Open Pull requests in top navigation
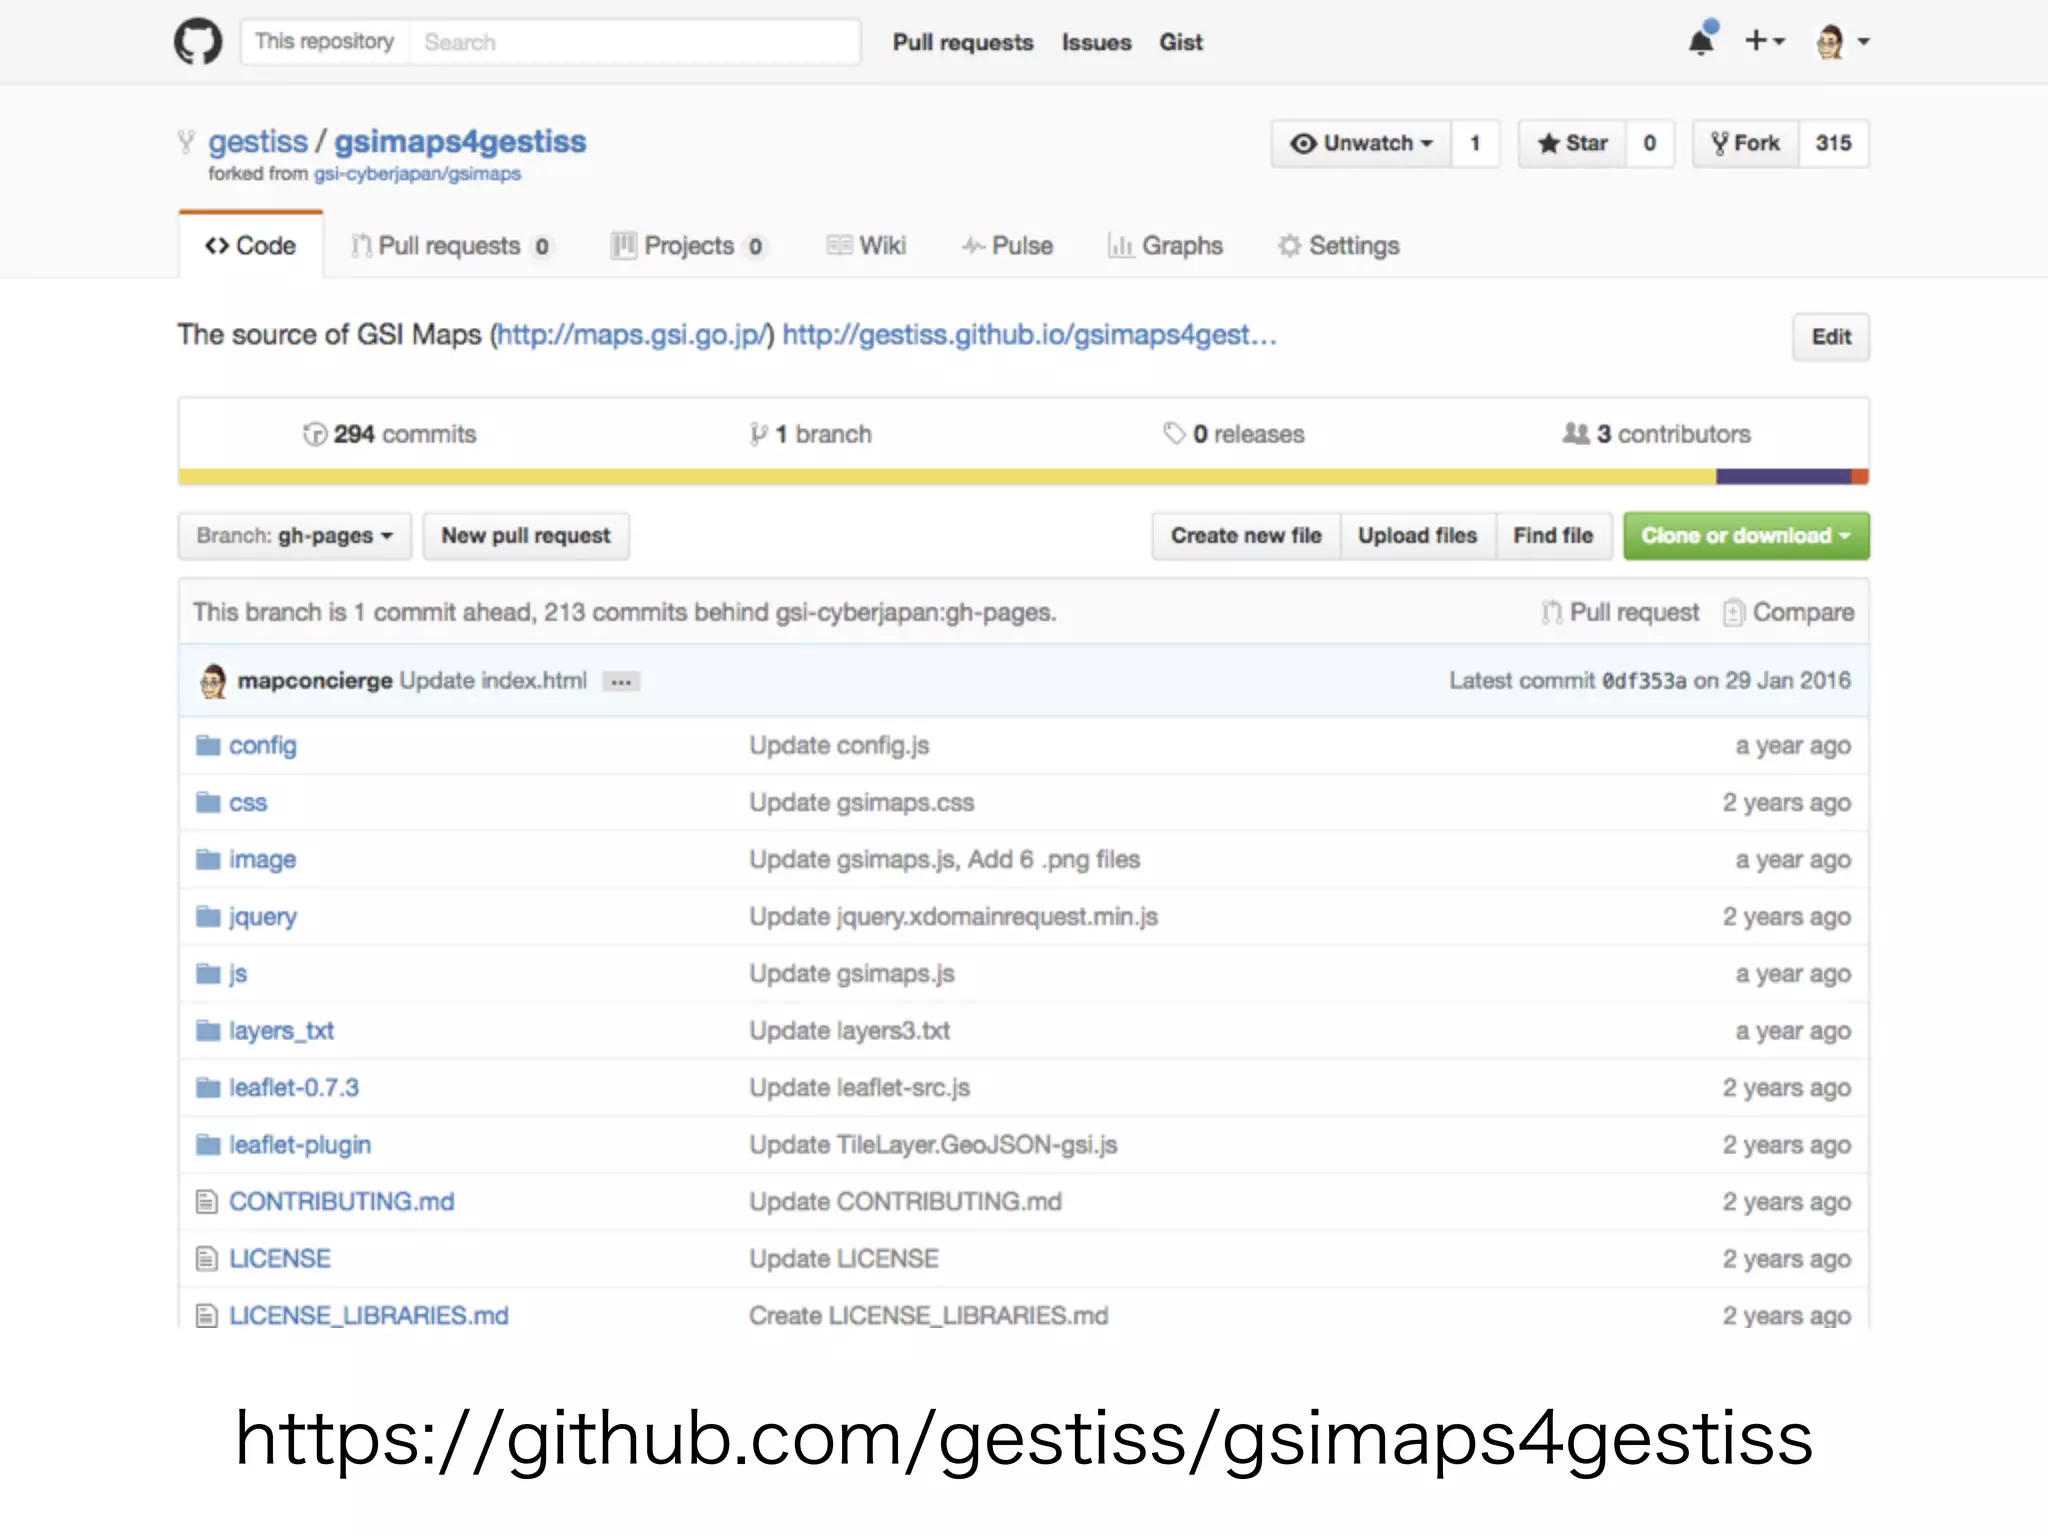This screenshot has width=2048, height=1536. point(962,42)
